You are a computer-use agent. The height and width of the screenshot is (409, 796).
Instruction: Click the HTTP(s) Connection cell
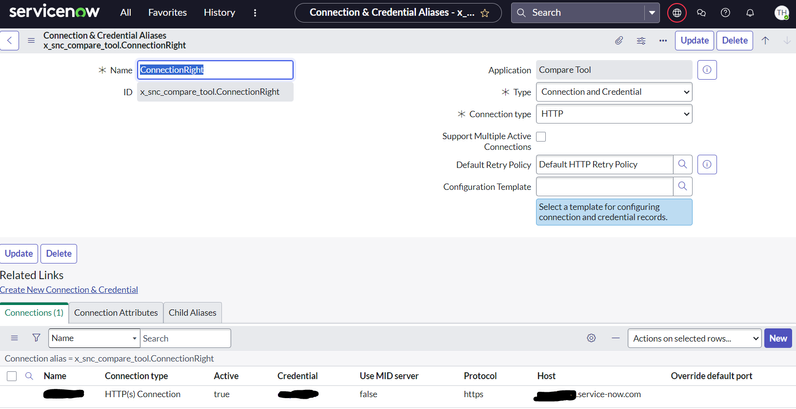pyautogui.click(x=143, y=394)
